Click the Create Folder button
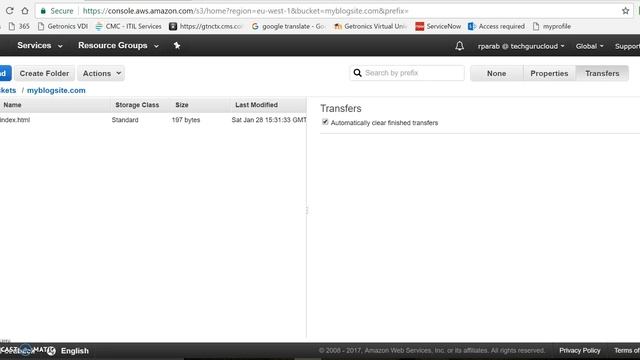The width and height of the screenshot is (640, 360). click(44, 73)
